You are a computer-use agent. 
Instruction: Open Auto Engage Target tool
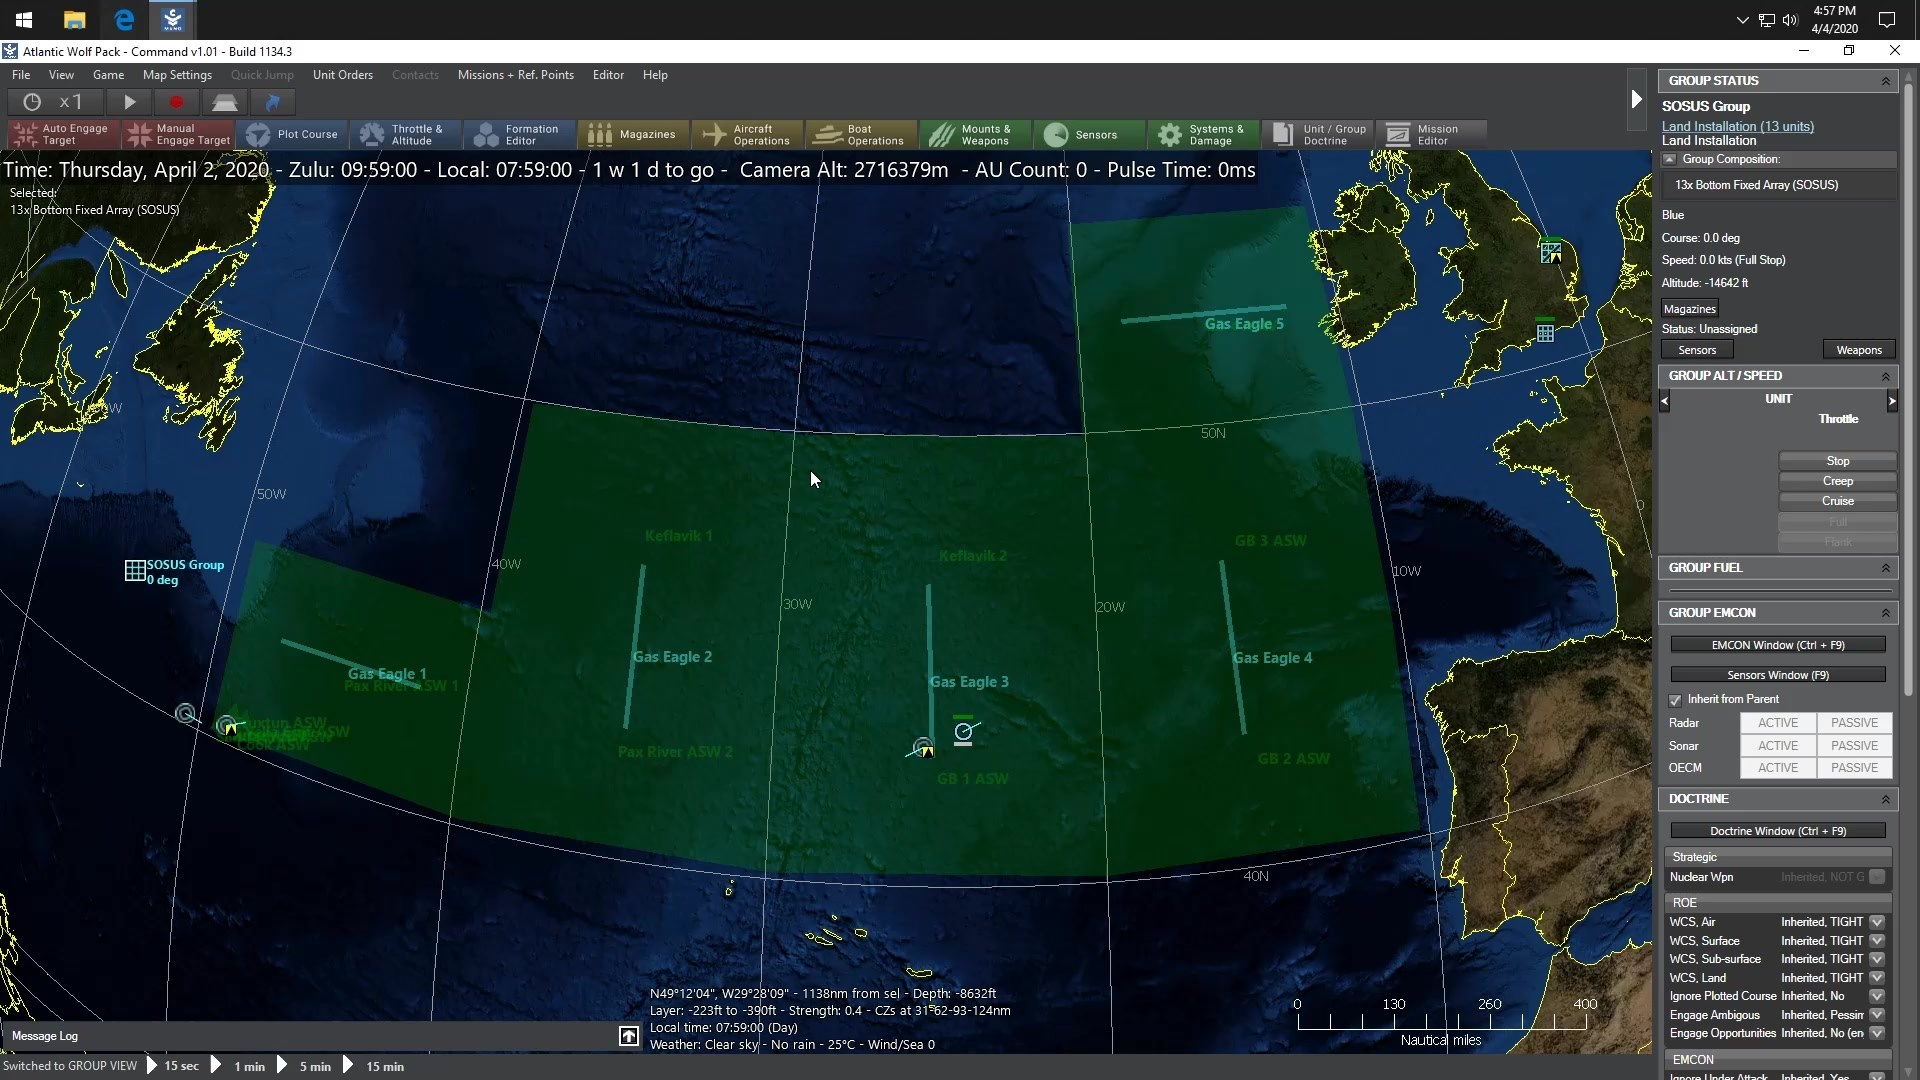(64, 134)
